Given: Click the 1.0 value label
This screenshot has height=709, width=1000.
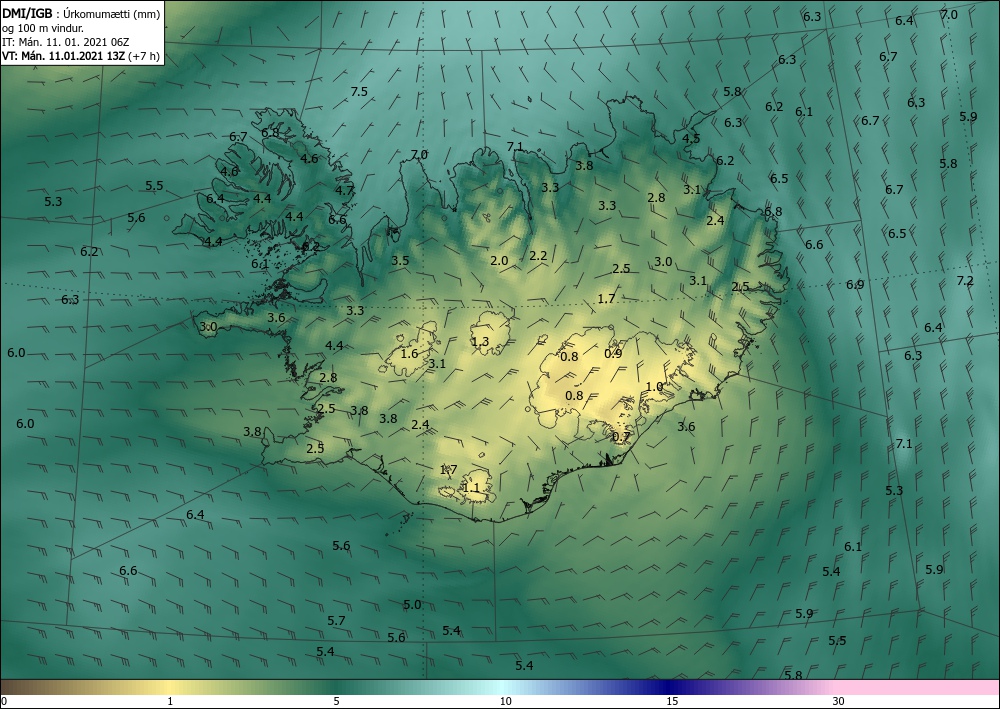Looking at the screenshot, I should 654,386.
